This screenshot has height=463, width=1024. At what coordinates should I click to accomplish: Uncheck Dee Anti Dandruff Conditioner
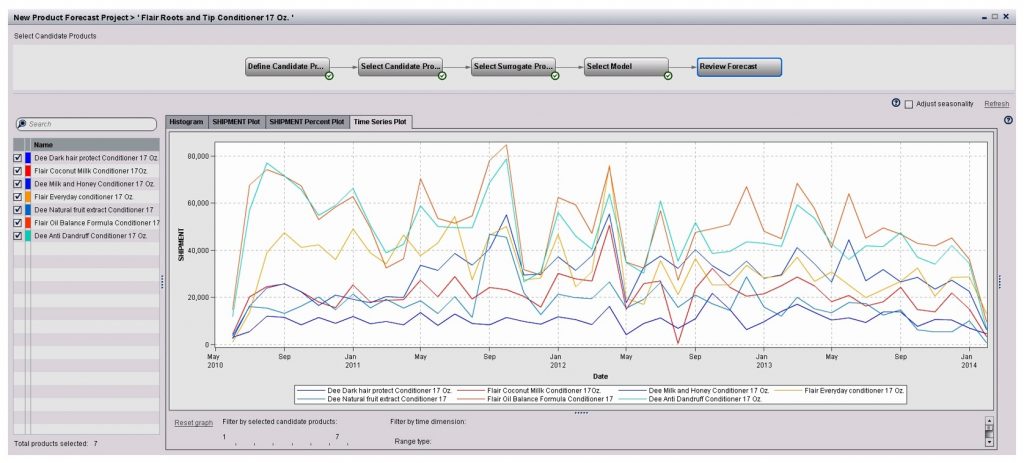click(18, 236)
